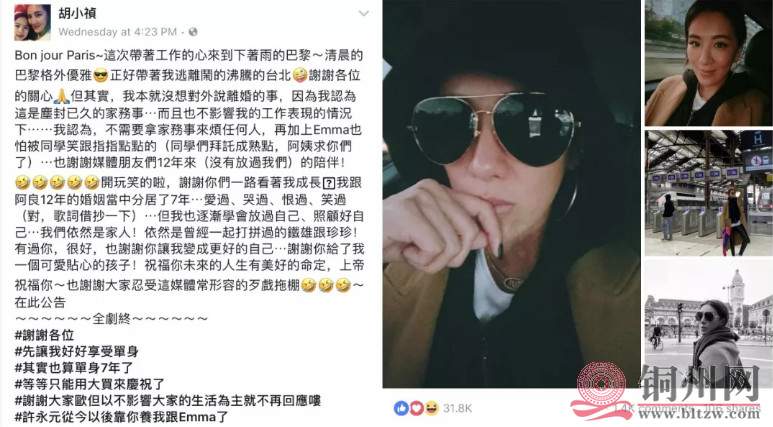The height and width of the screenshot is (427, 773).
Task: Click the poster's profile picture
Action: (33, 23)
